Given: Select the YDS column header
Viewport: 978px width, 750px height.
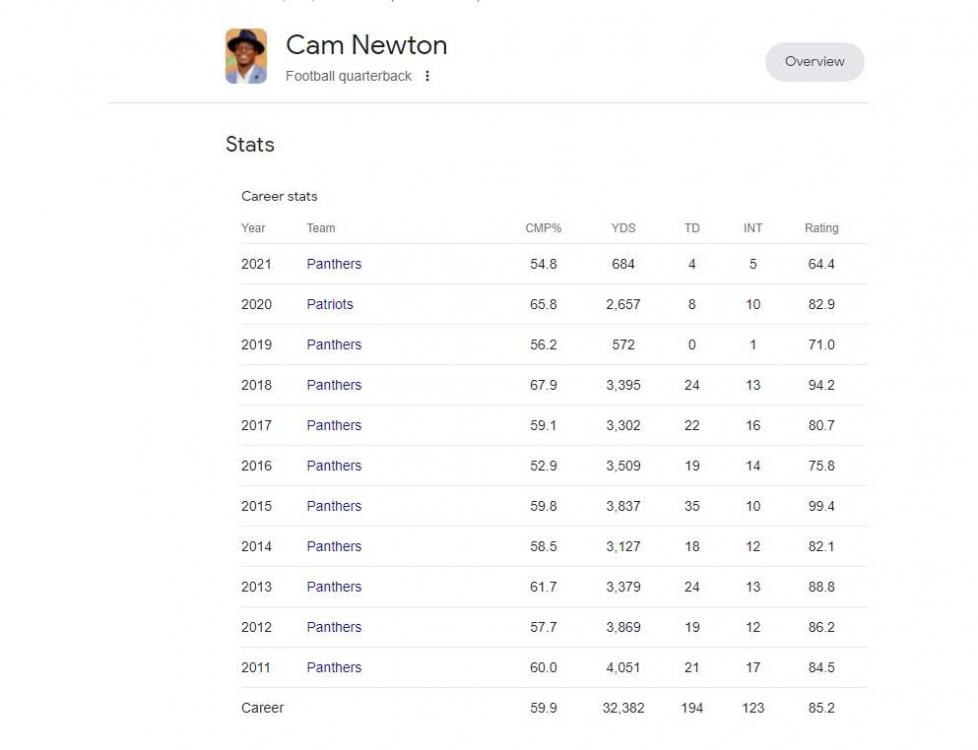Looking at the screenshot, I should pyautogui.click(x=625, y=228).
